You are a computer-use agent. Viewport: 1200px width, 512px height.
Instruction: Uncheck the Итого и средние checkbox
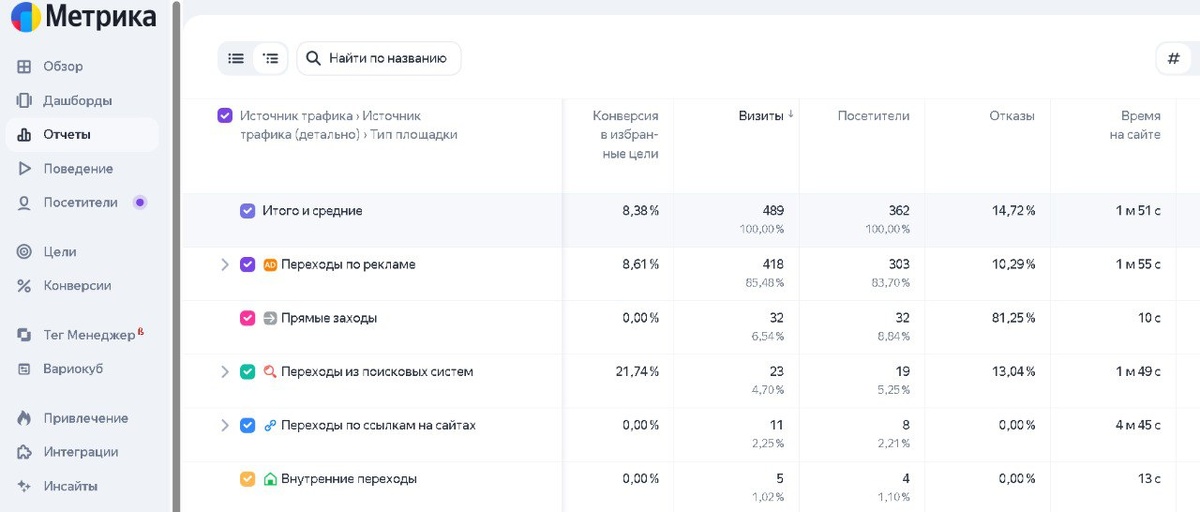(248, 211)
